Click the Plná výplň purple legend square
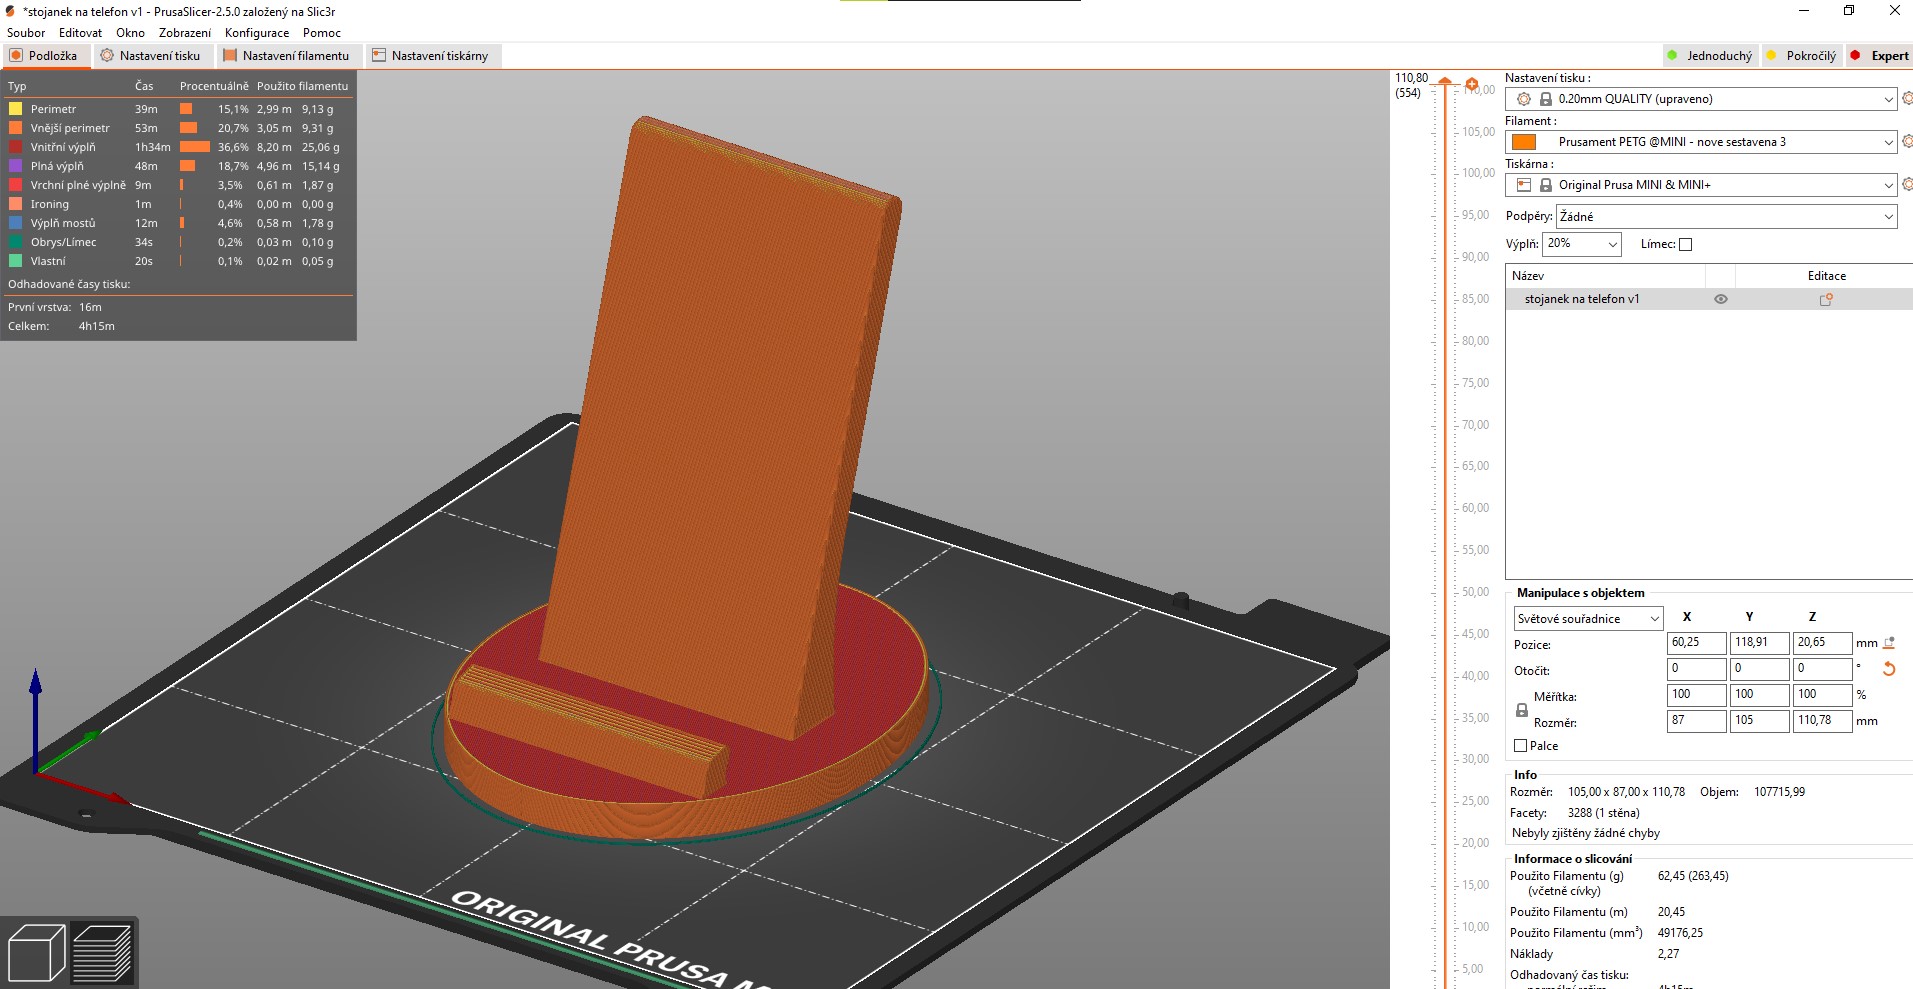Image resolution: width=1913 pixels, height=989 pixels. [15, 166]
